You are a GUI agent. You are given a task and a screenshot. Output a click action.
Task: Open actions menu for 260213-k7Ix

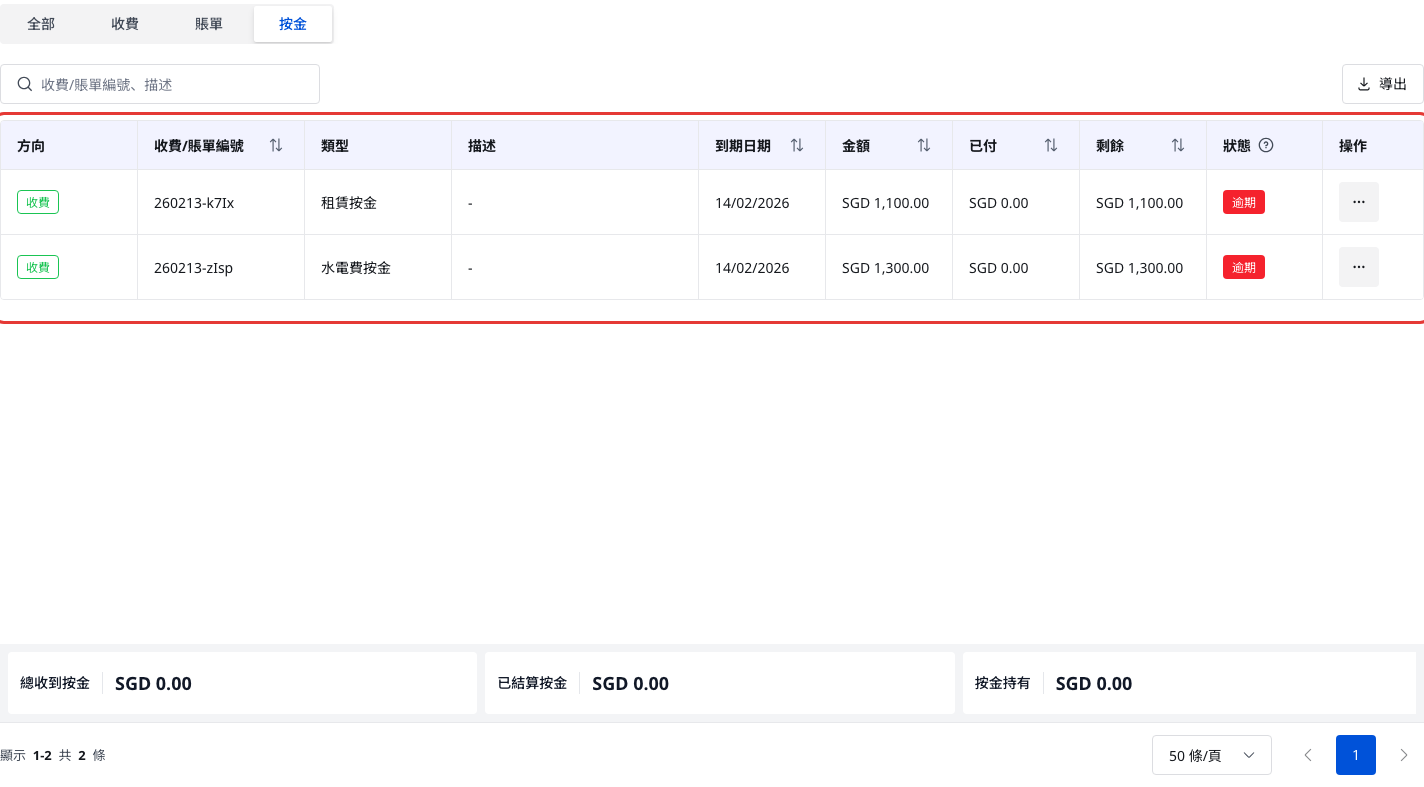pos(1359,202)
